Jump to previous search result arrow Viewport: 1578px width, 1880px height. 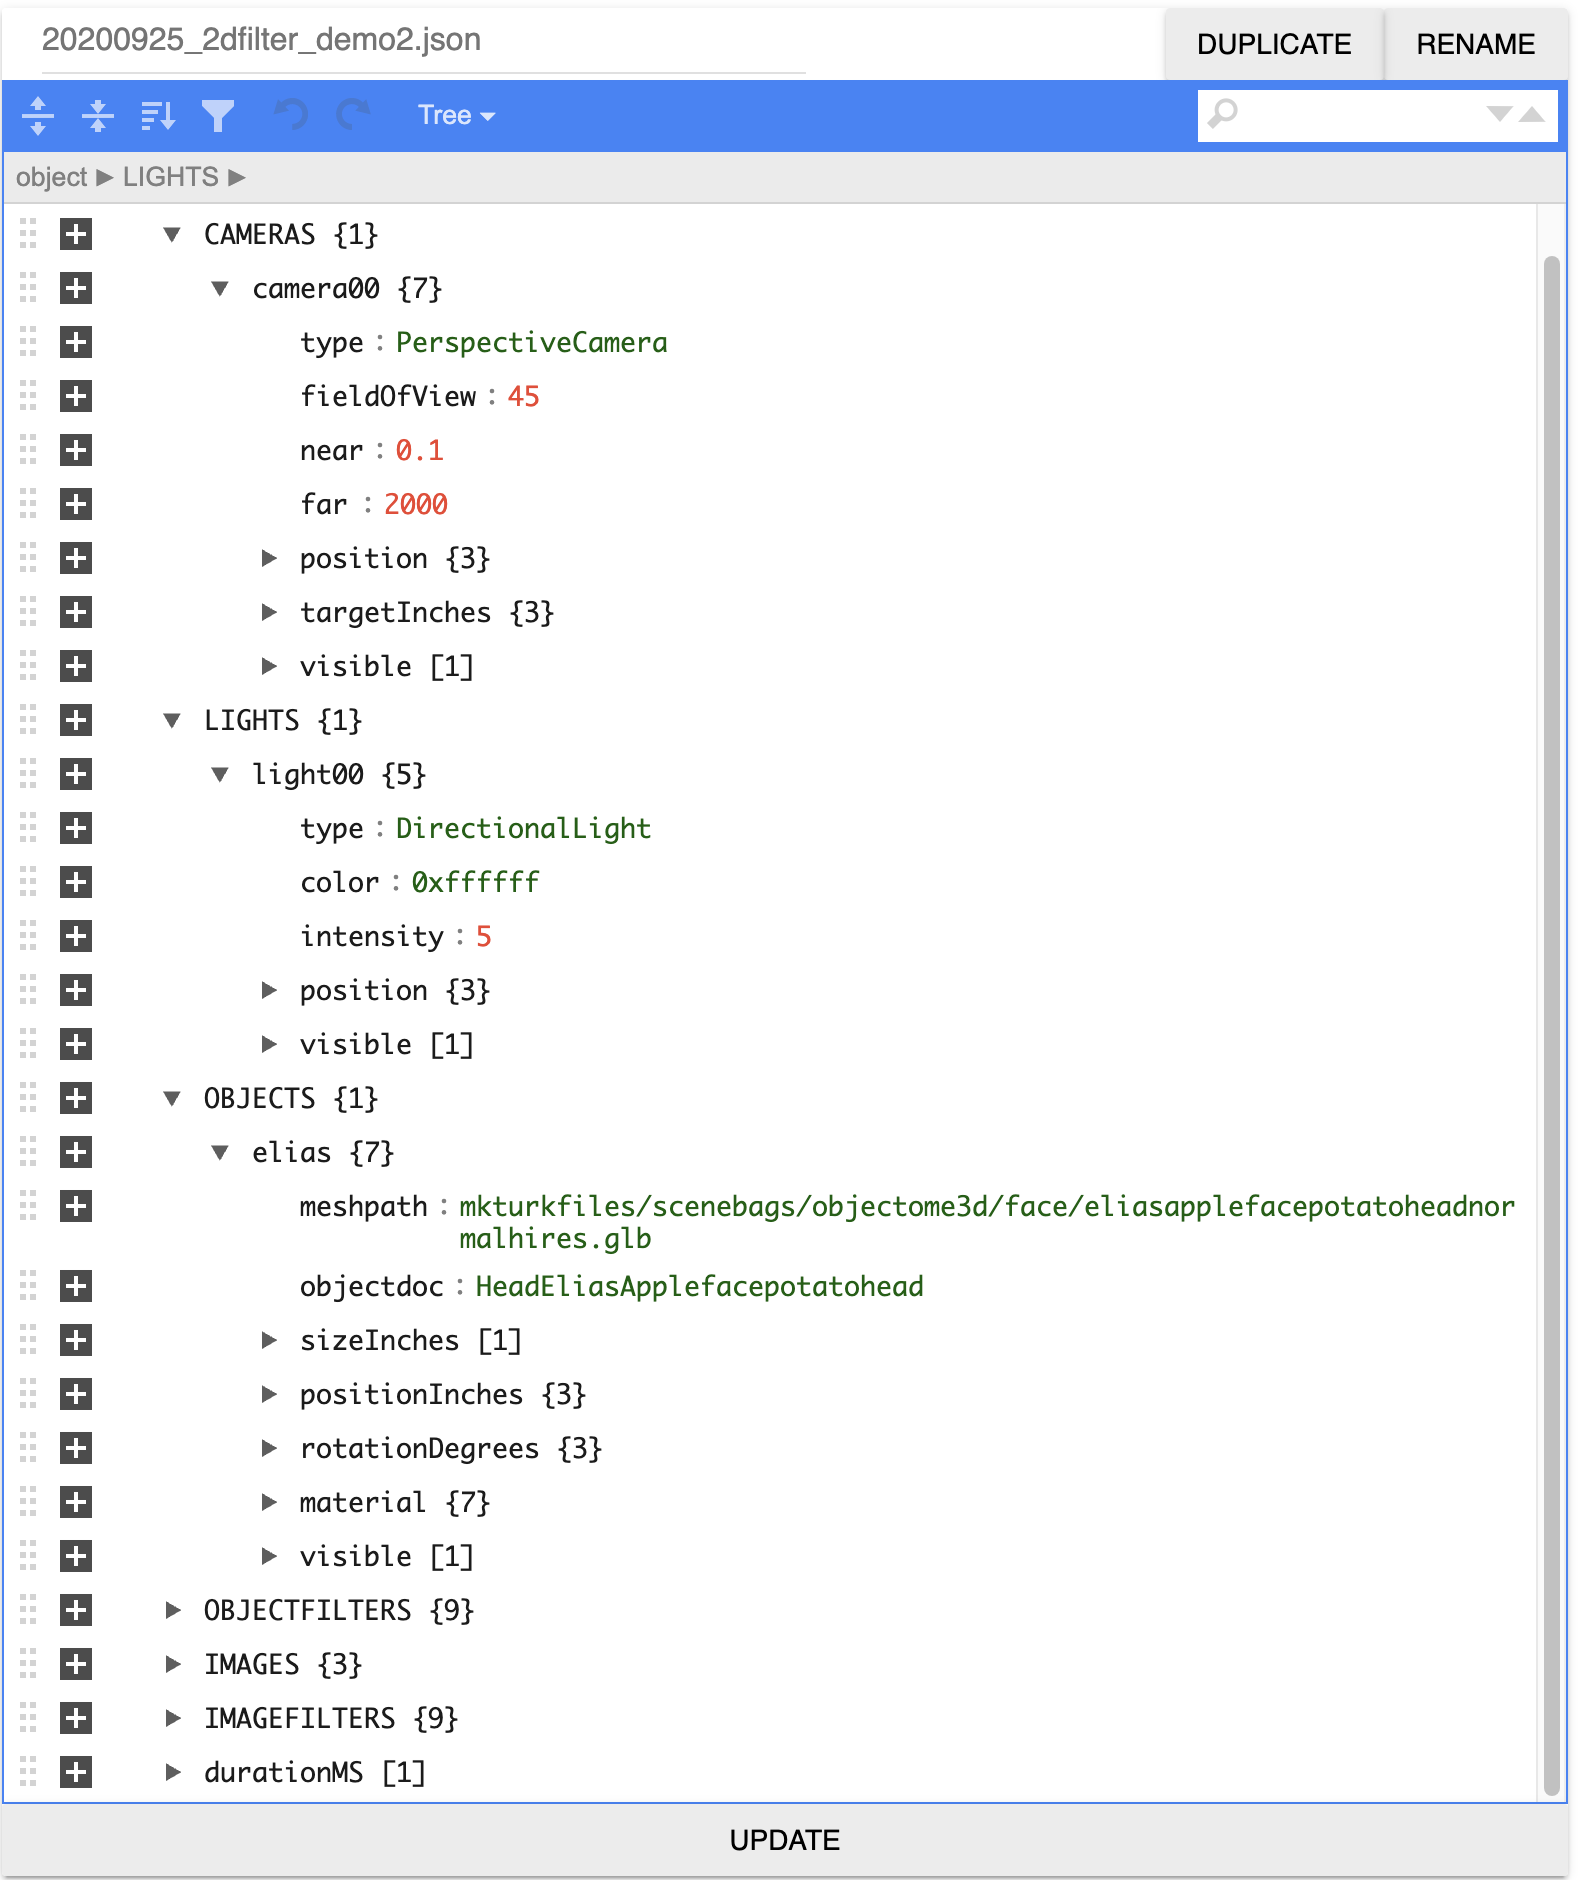(1532, 115)
